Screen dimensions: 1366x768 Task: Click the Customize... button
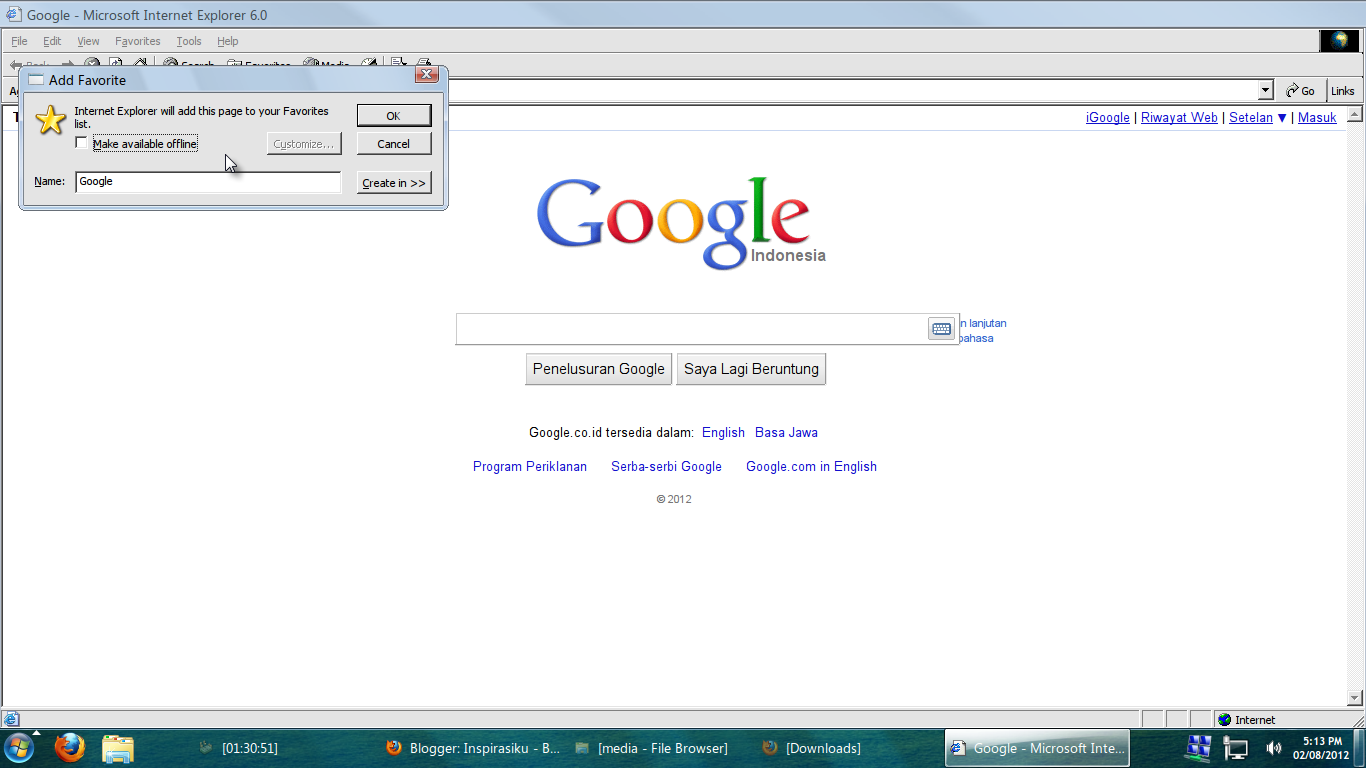point(304,143)
